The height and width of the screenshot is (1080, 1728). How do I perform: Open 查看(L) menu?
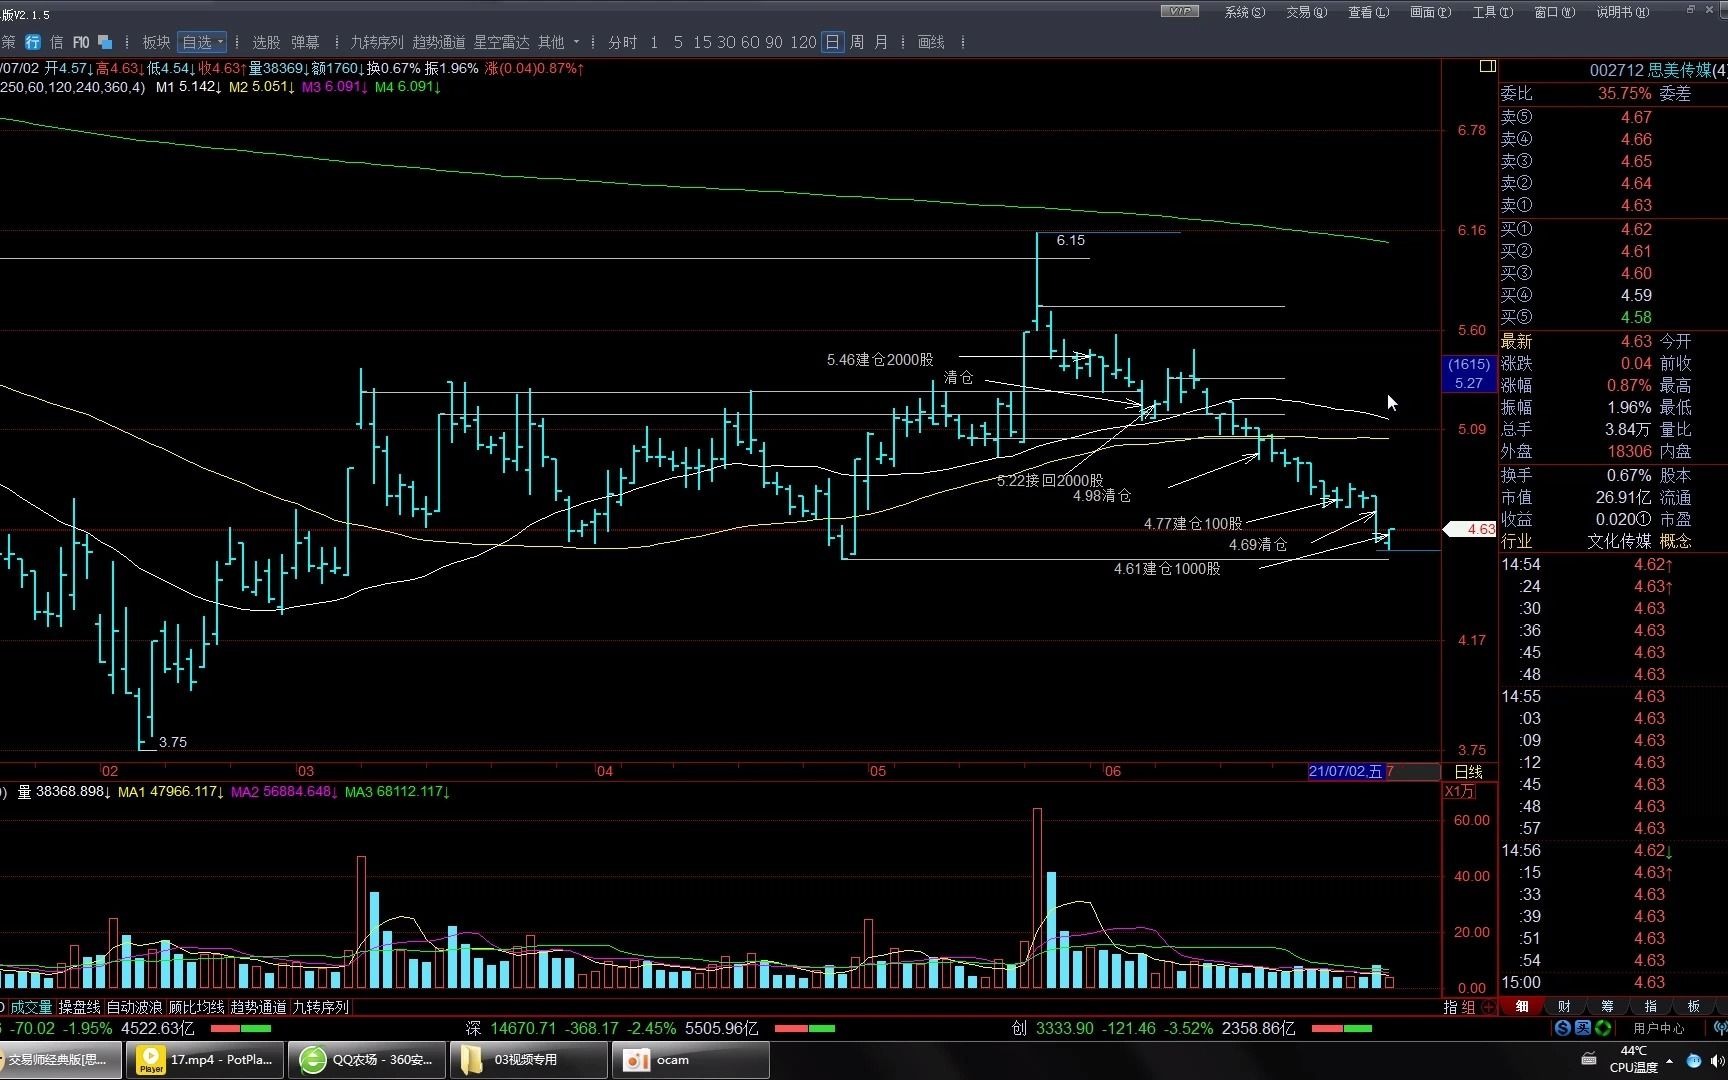click(x=1368, y=12)
